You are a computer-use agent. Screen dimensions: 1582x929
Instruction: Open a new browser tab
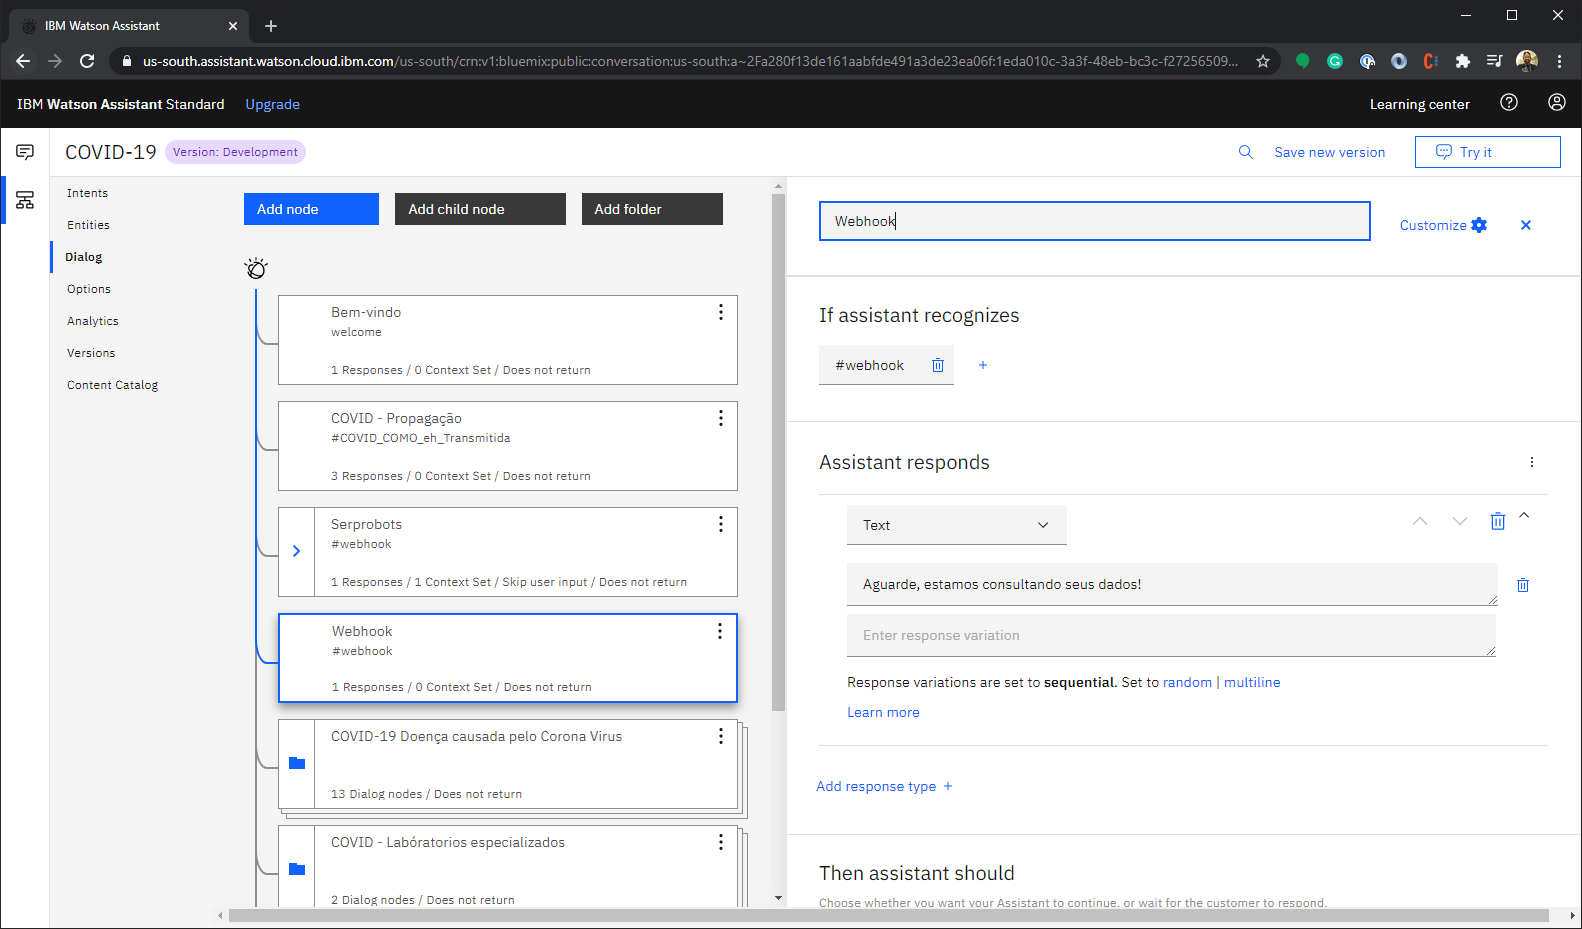click(x=271, y=26)
